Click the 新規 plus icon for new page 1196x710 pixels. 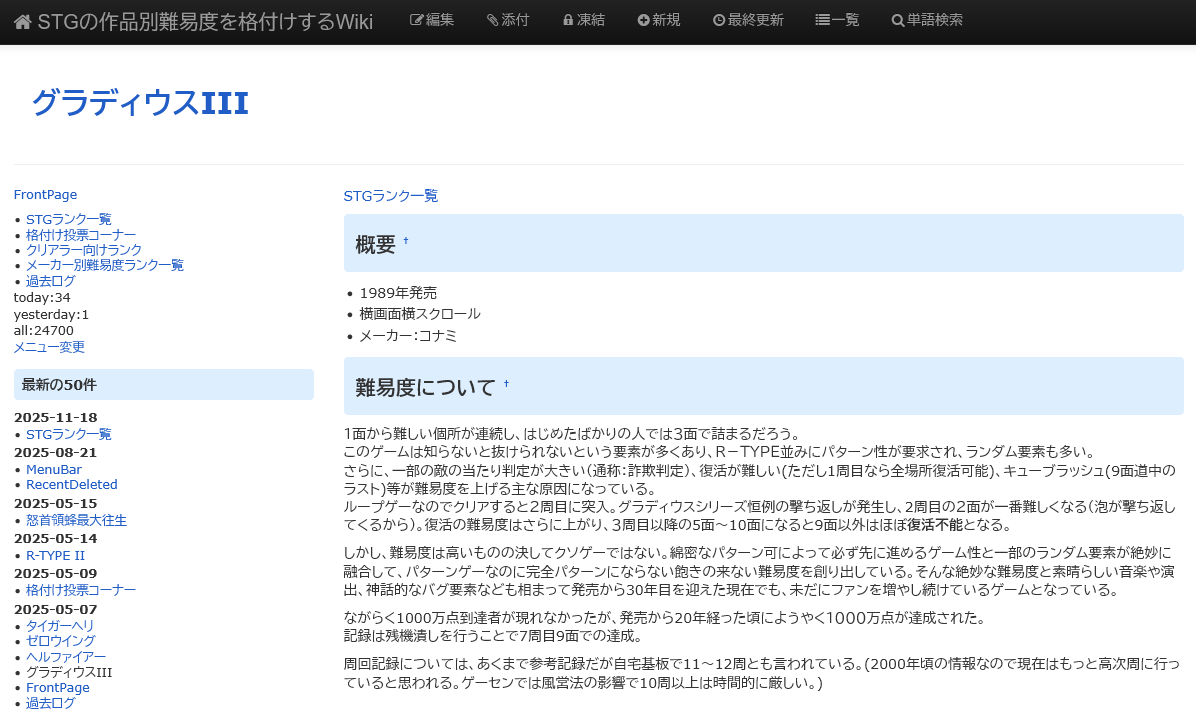[643, 20]
